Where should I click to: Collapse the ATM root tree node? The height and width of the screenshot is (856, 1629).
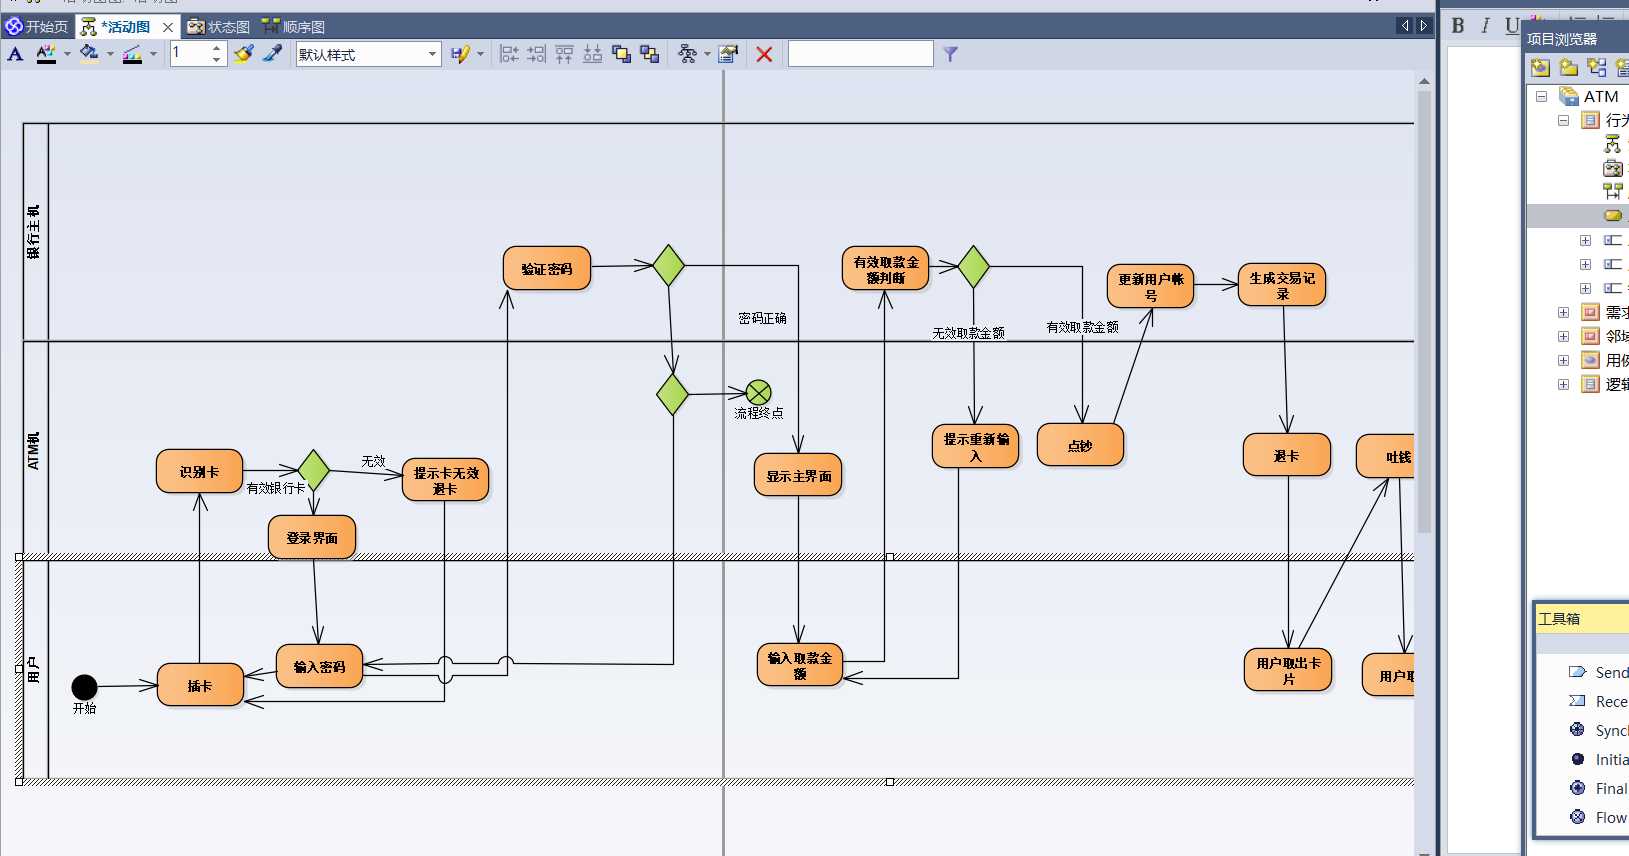(1541, 96)
